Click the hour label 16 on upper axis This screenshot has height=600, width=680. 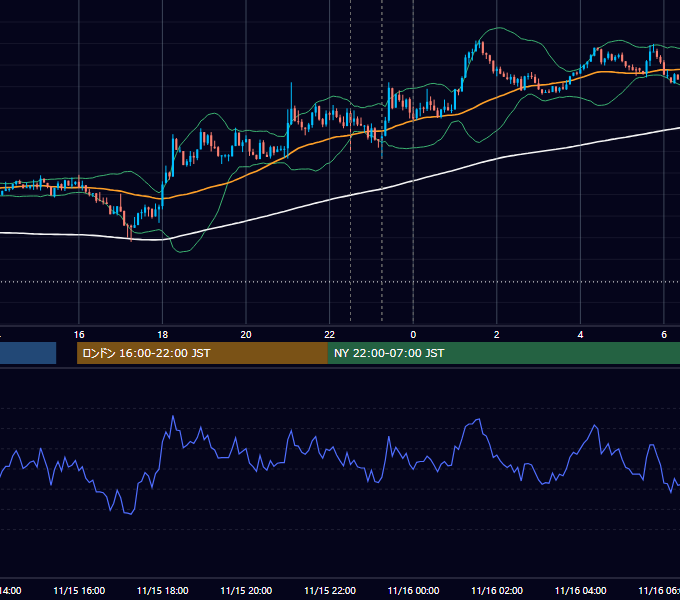[x=79, y=335]
